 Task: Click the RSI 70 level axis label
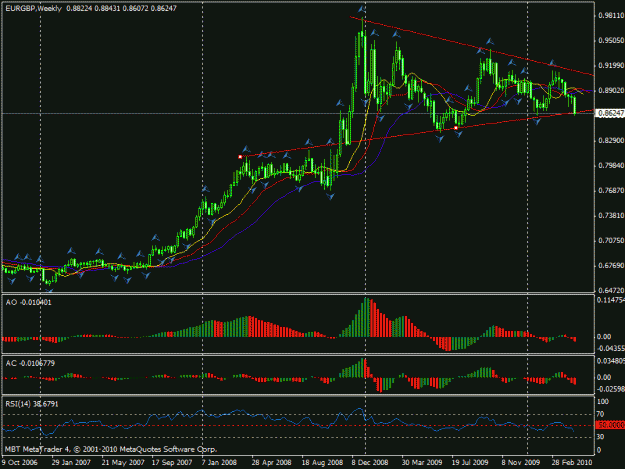tap(601, 414)
